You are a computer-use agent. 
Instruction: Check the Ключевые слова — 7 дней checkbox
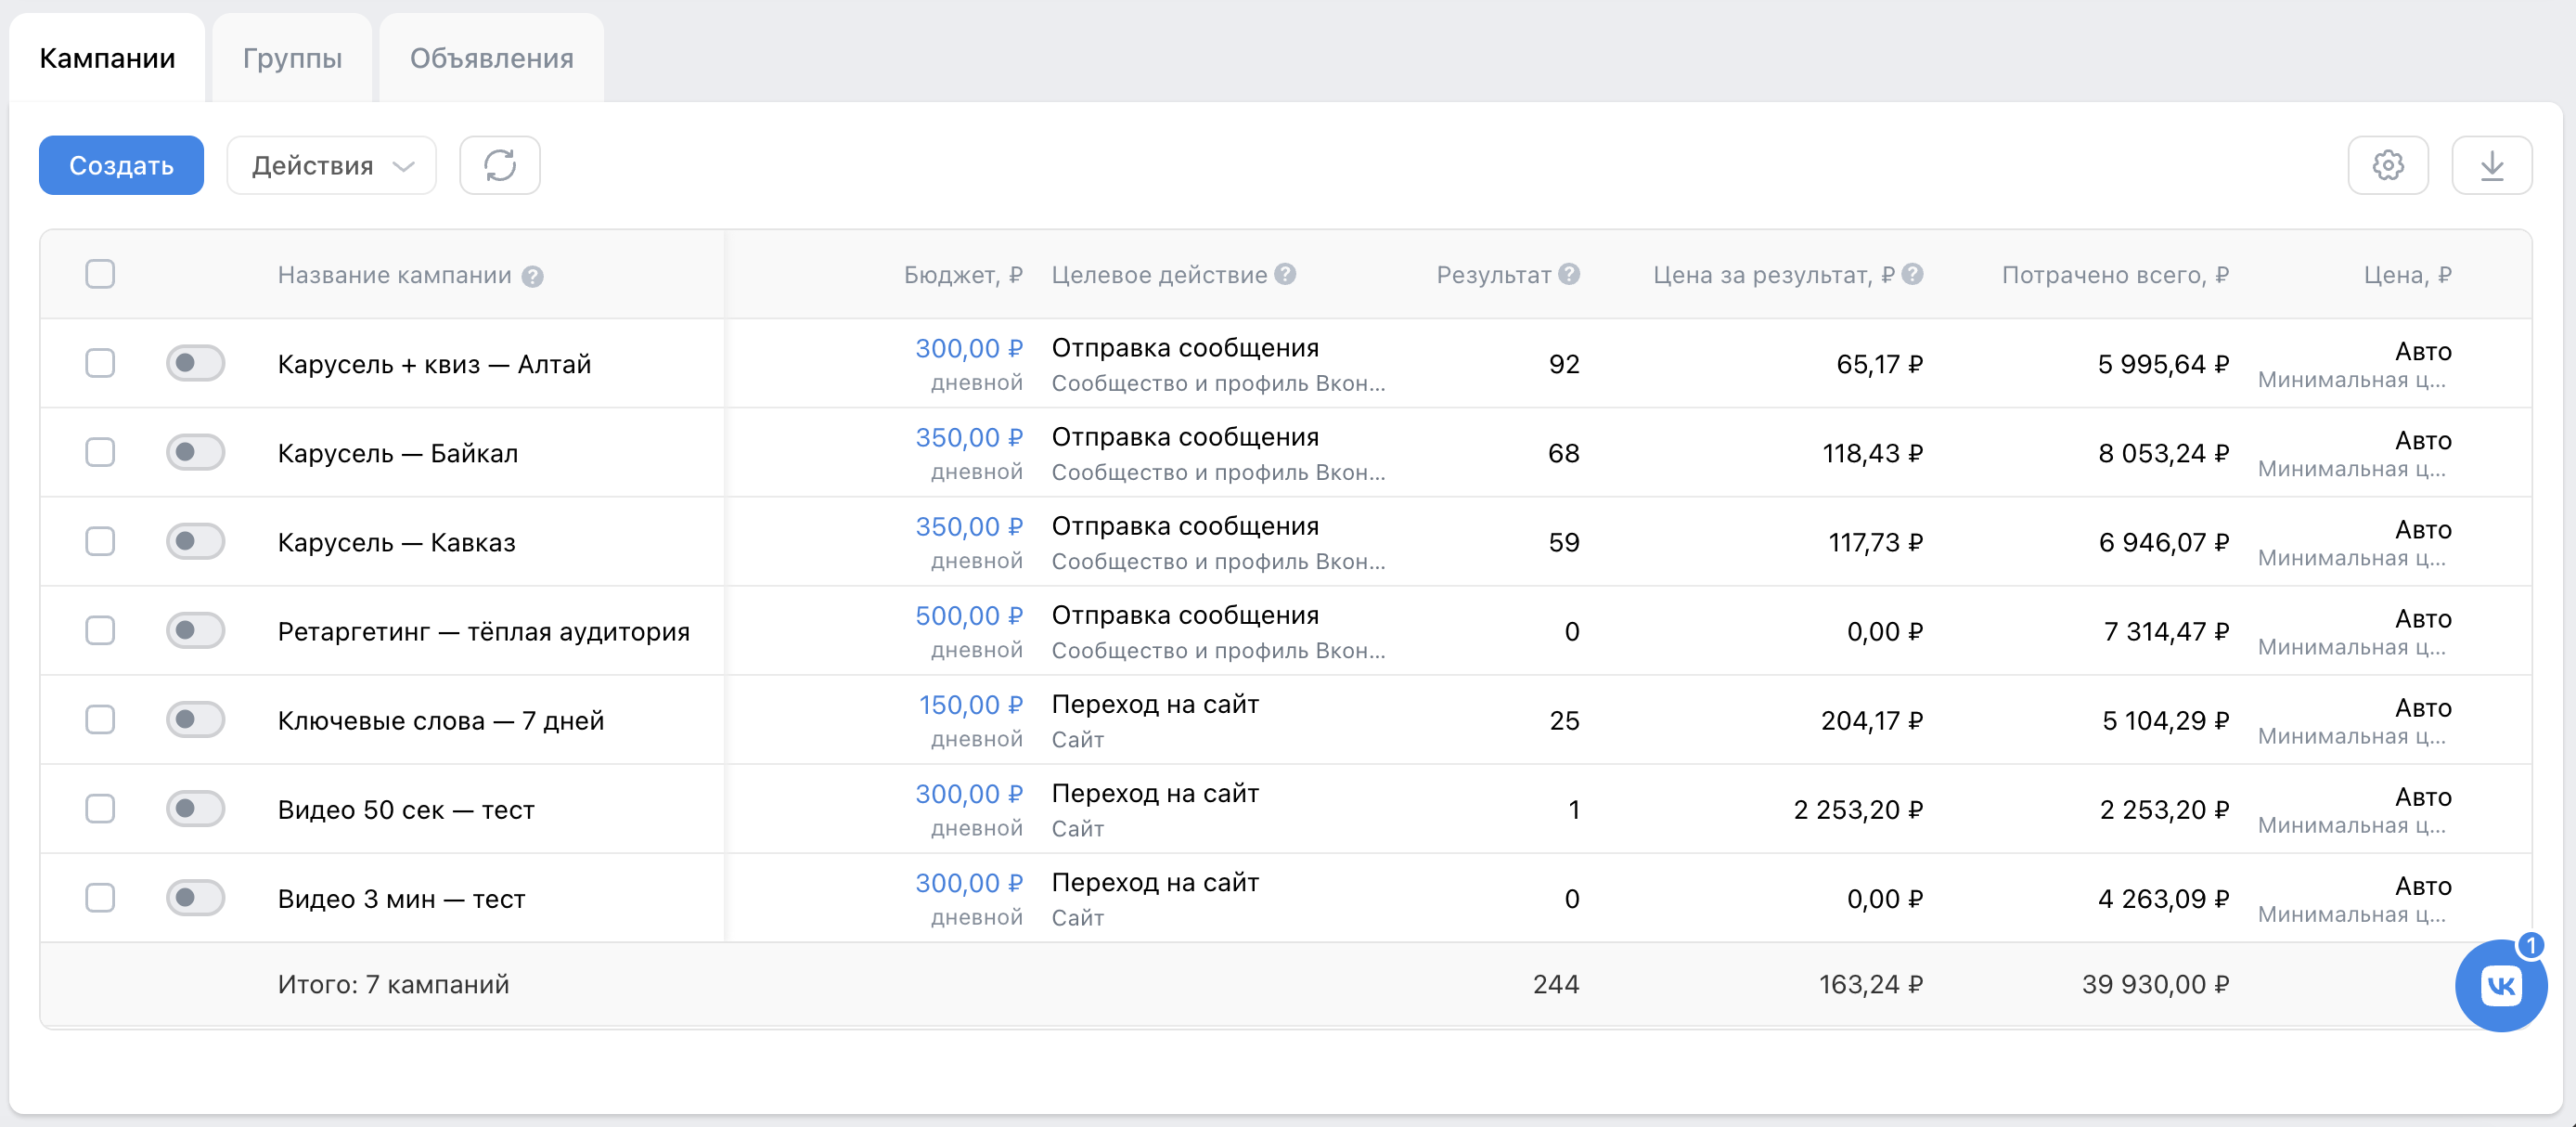(x=100, y=719)
